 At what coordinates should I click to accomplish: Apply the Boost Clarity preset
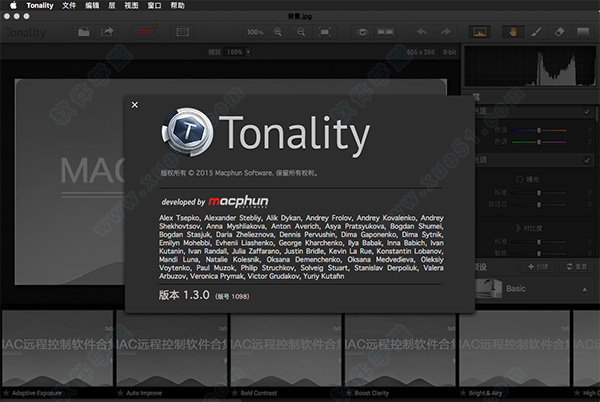pos(400,349)
